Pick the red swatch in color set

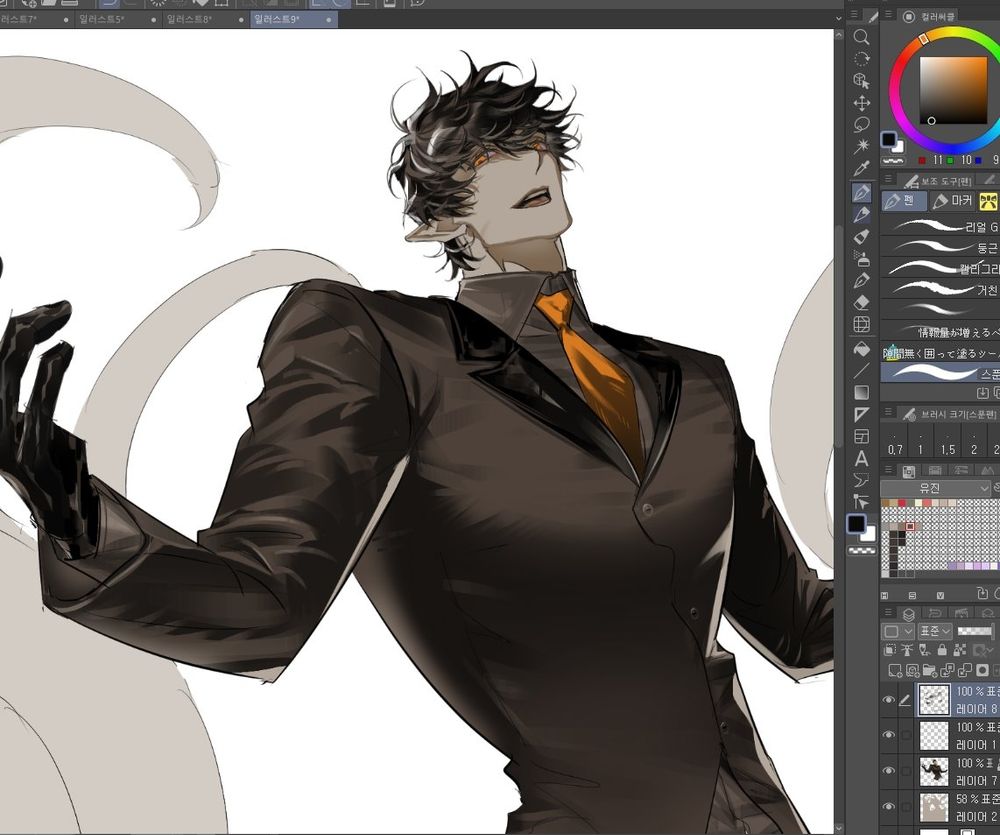pyautogui.click(x=901, y=503)
